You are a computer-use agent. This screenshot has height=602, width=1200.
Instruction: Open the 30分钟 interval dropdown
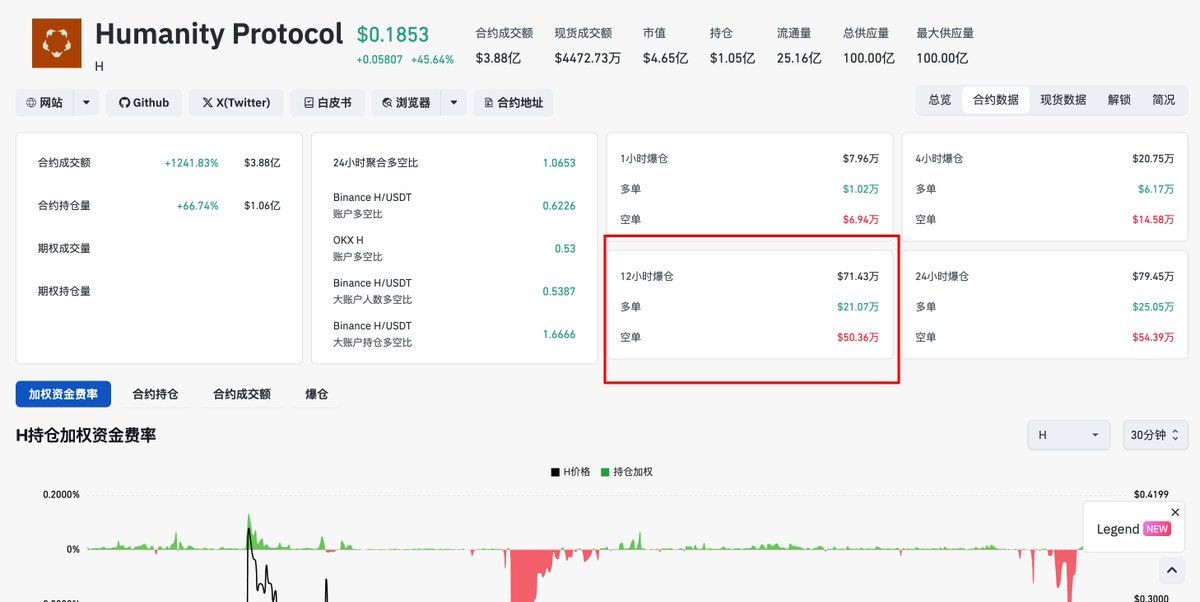click(x=1155, y=435)
